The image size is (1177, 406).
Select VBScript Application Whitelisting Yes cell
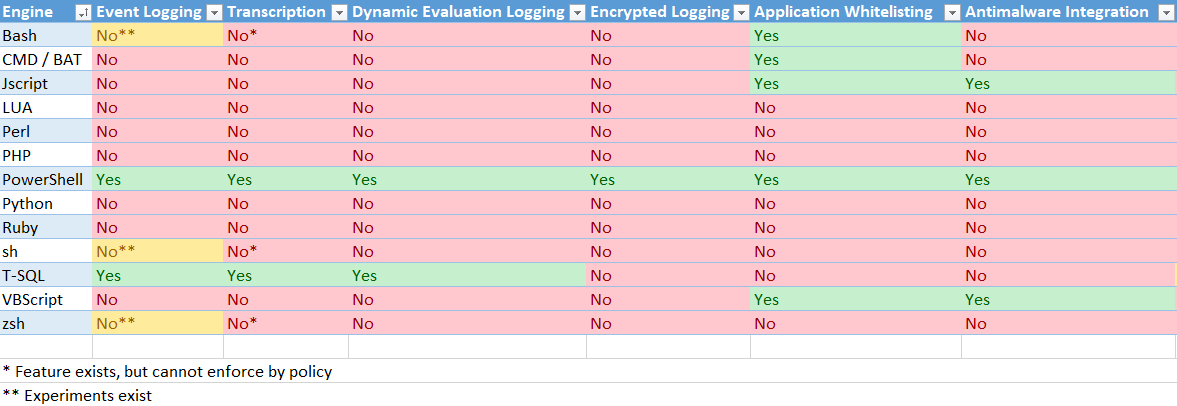coord(856,299)
